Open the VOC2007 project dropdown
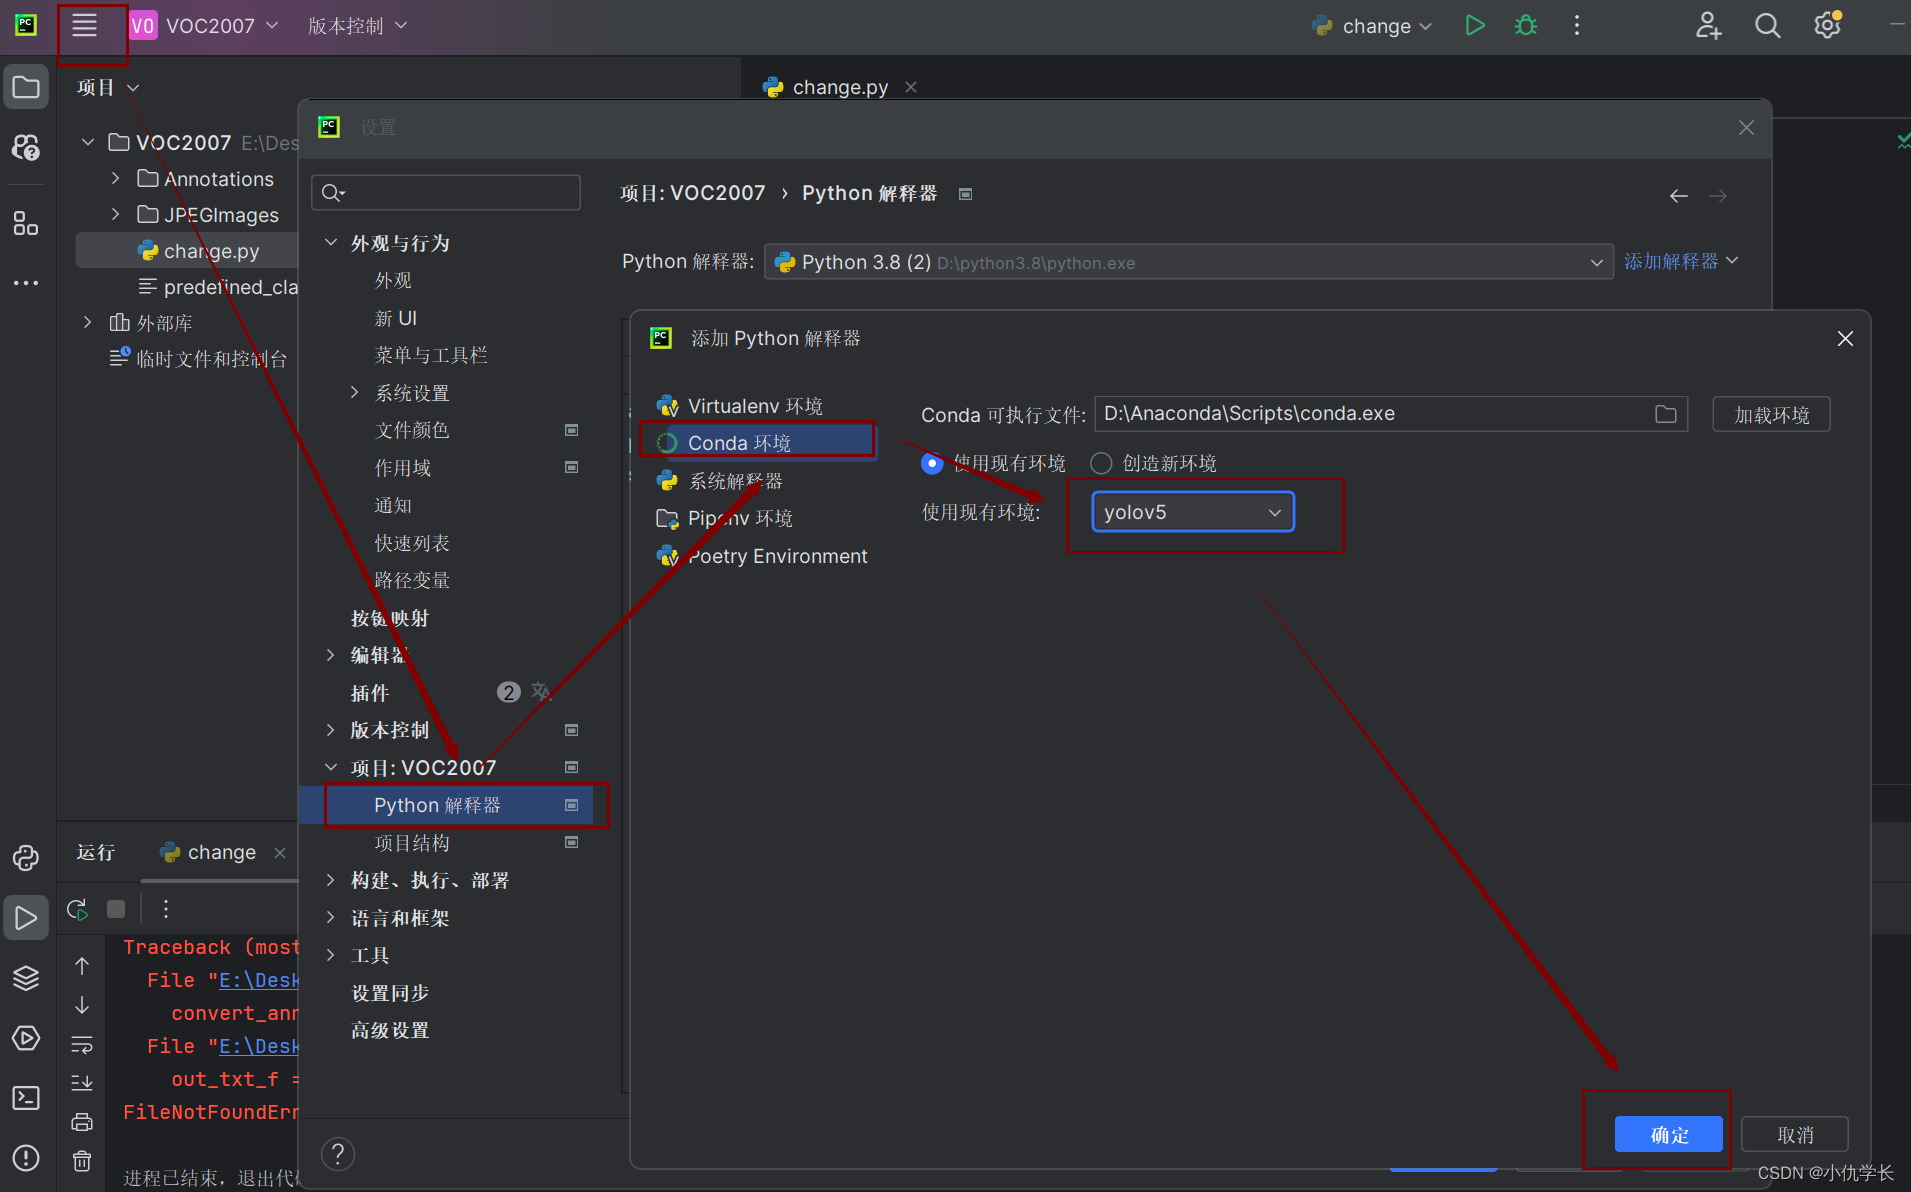This screenshot has height=1192, width=1911. click(x=204, y=26)
